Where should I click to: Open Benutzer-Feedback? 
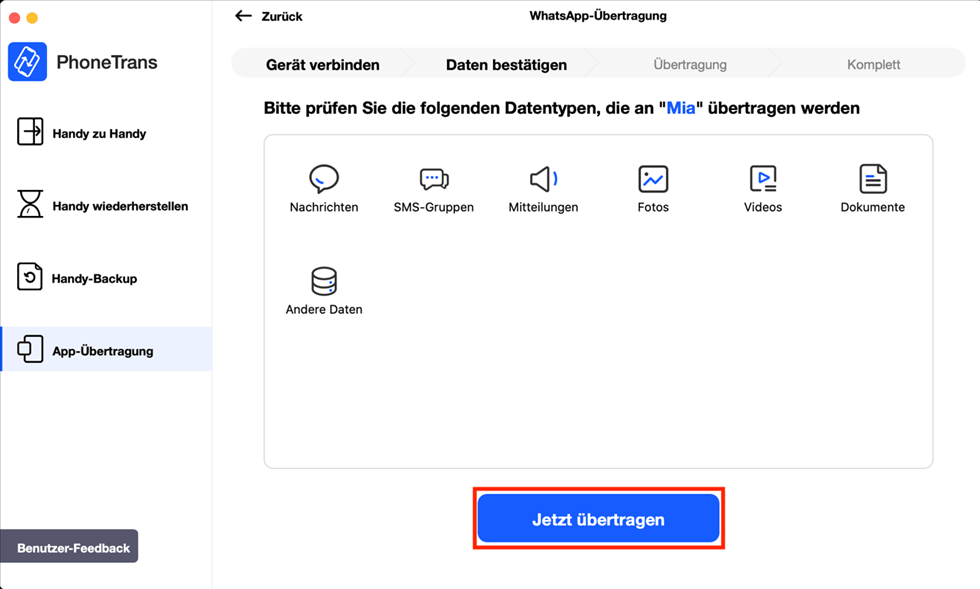click(x=69, y=546)
